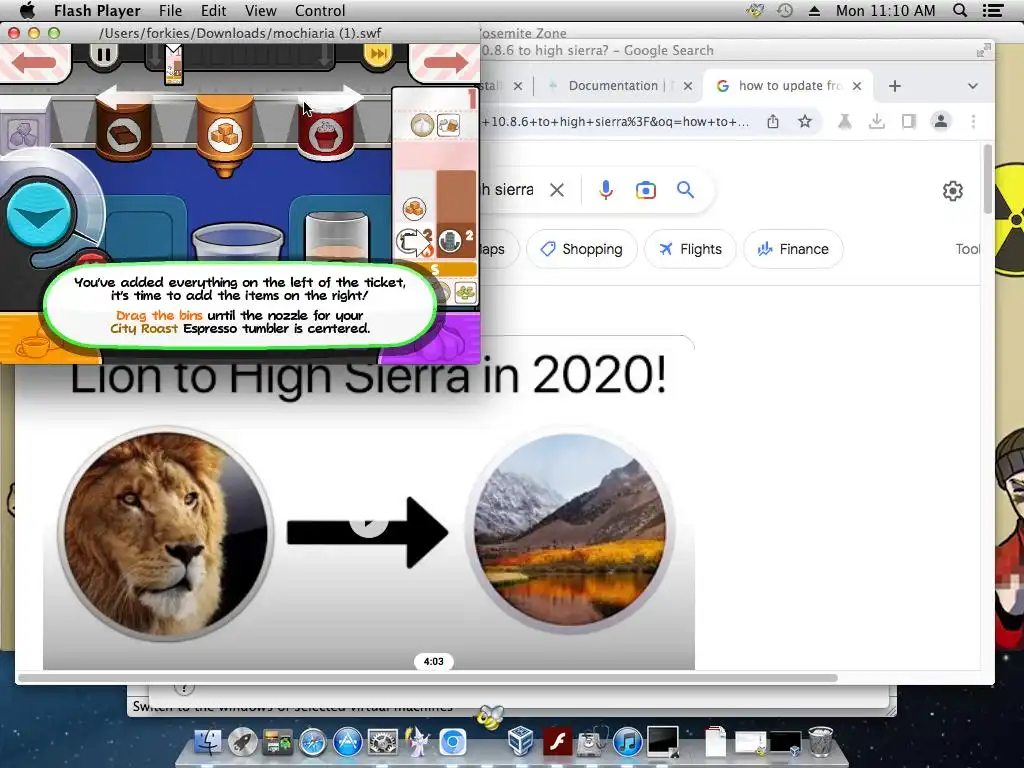The width and height of the screenshot is (1024, 768).
Task: Open Finder from the Dock
Action: tap(208, 743)
